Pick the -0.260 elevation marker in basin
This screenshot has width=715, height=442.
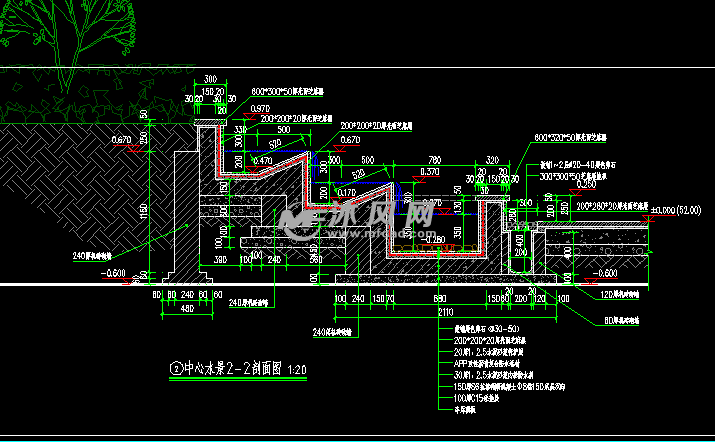click(x=434, y=239)
